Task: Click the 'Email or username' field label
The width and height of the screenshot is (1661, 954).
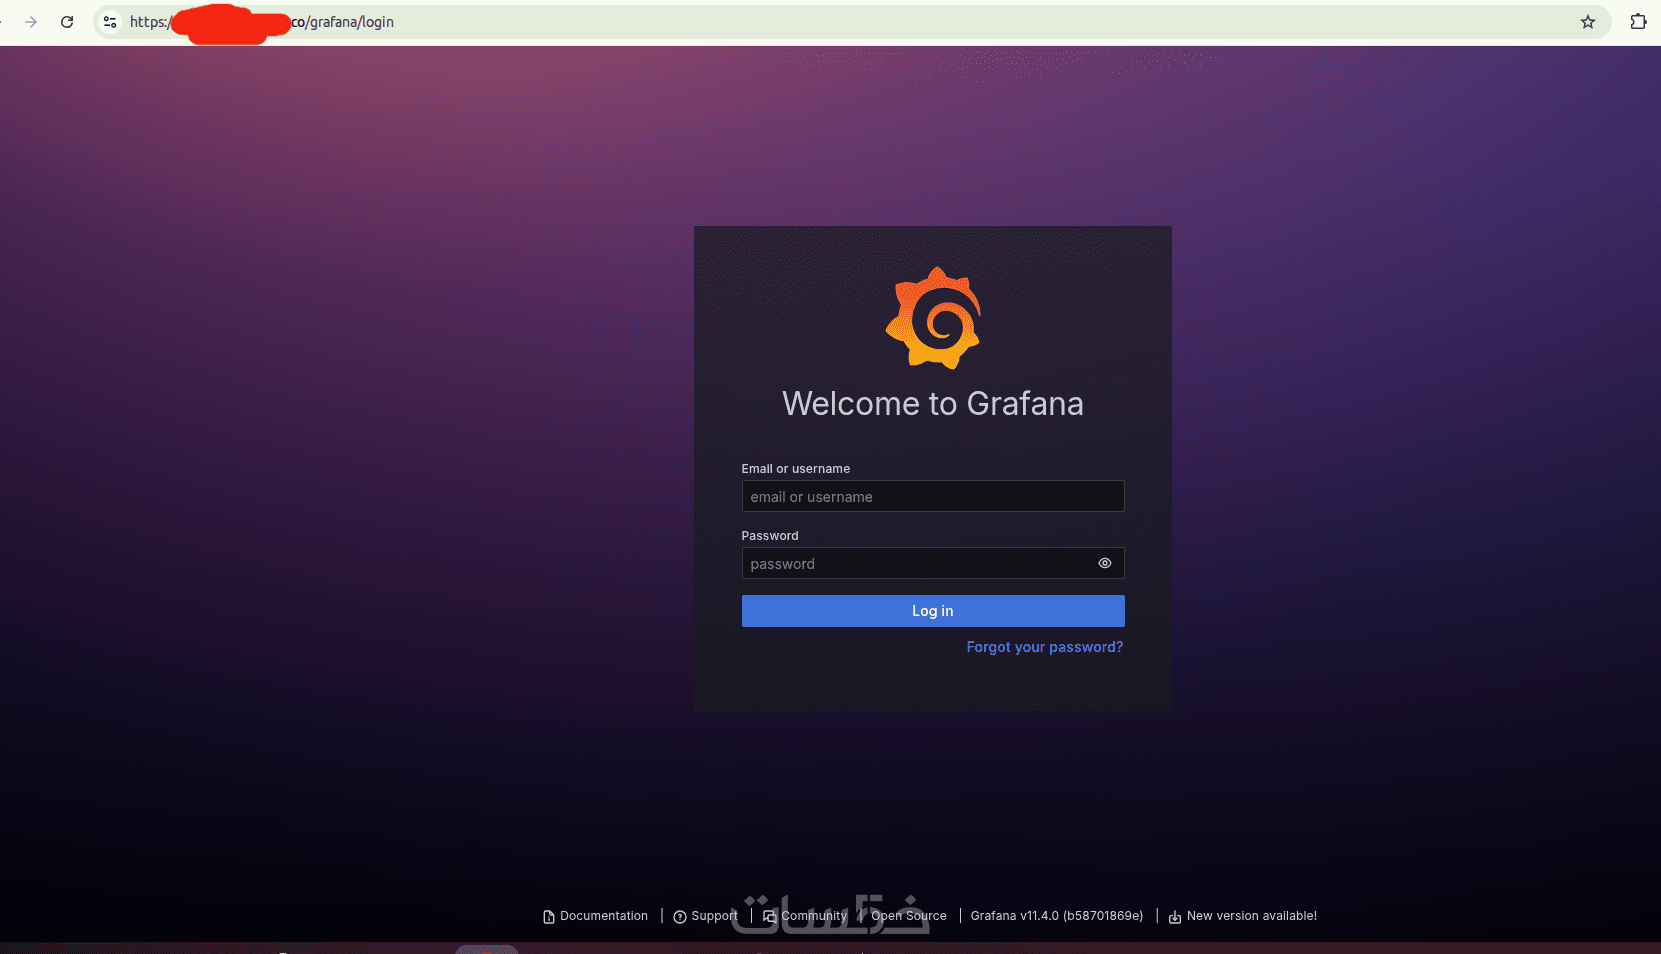Action: (796, 469)
